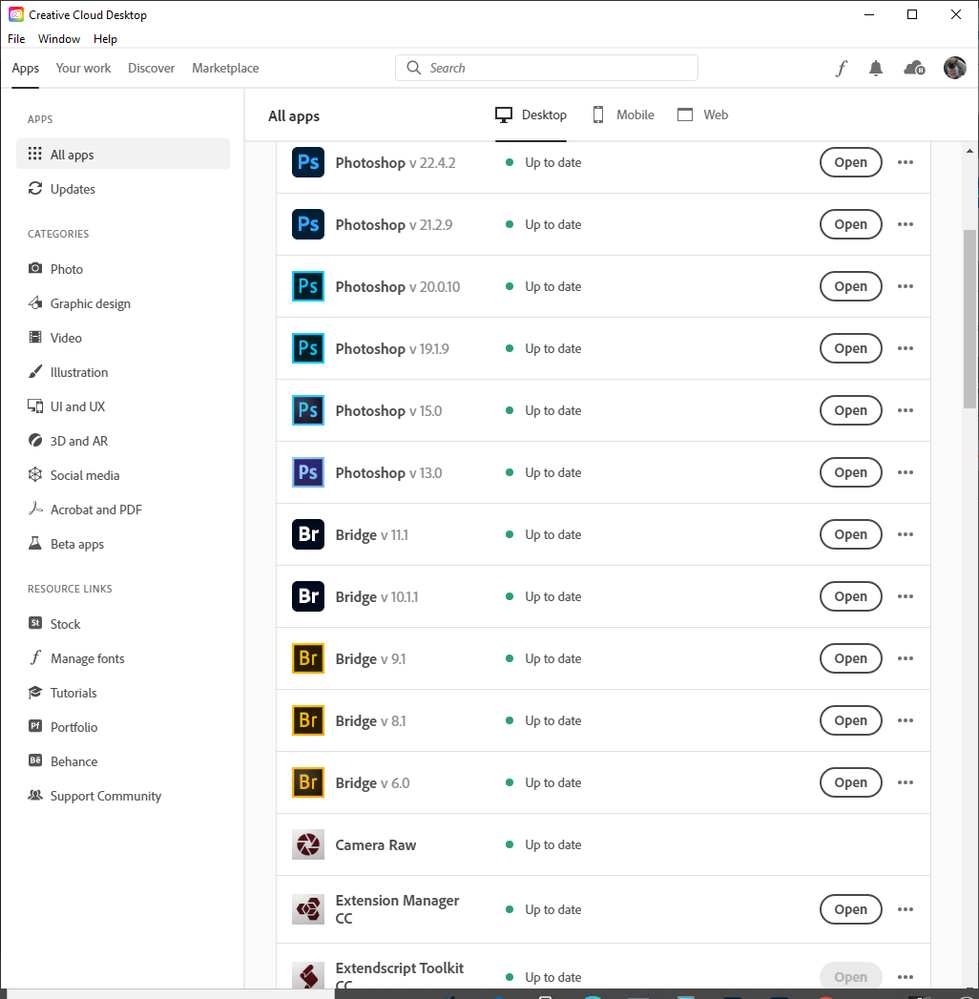Screen dimensions: 979x999
Task: Open Manage fonts link
Action: pos(76,658)
